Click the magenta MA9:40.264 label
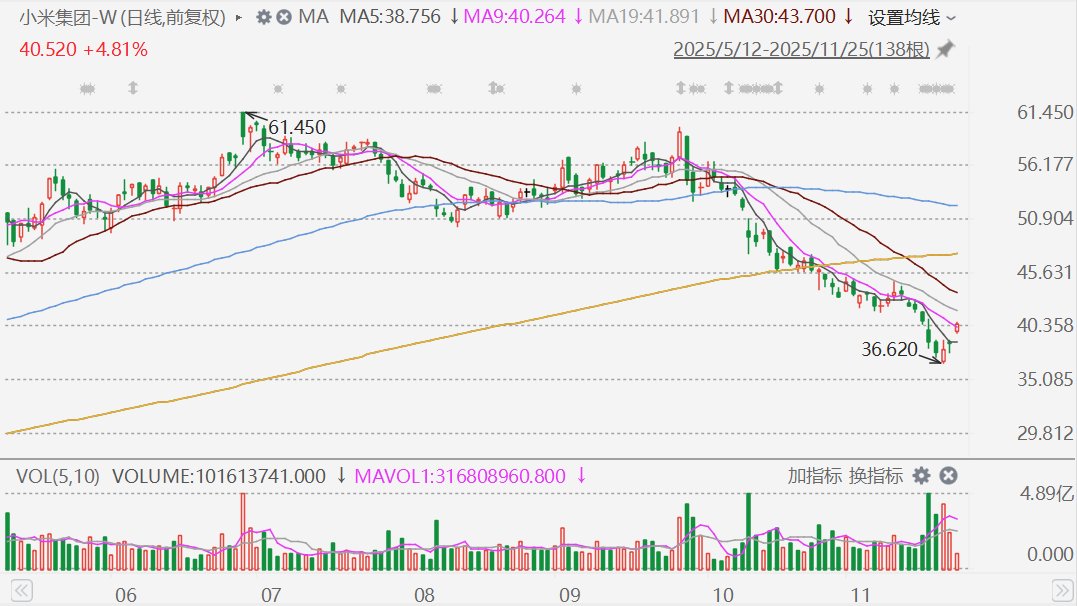Image resolution: width=1077 pixels, height=606 pixels. click(x=518, y=17)
